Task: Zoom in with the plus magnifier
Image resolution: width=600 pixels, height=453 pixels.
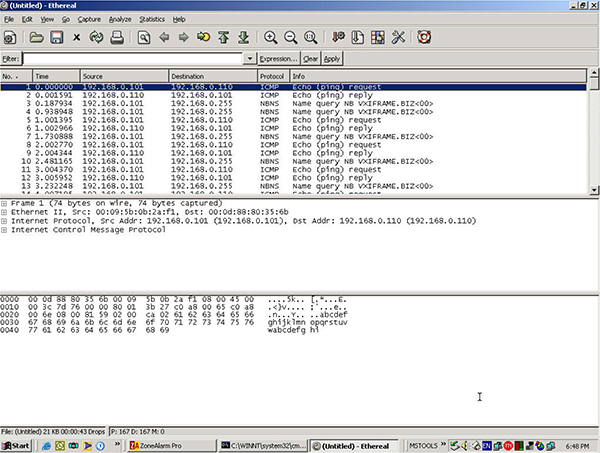Action: [x=271, y=37]
